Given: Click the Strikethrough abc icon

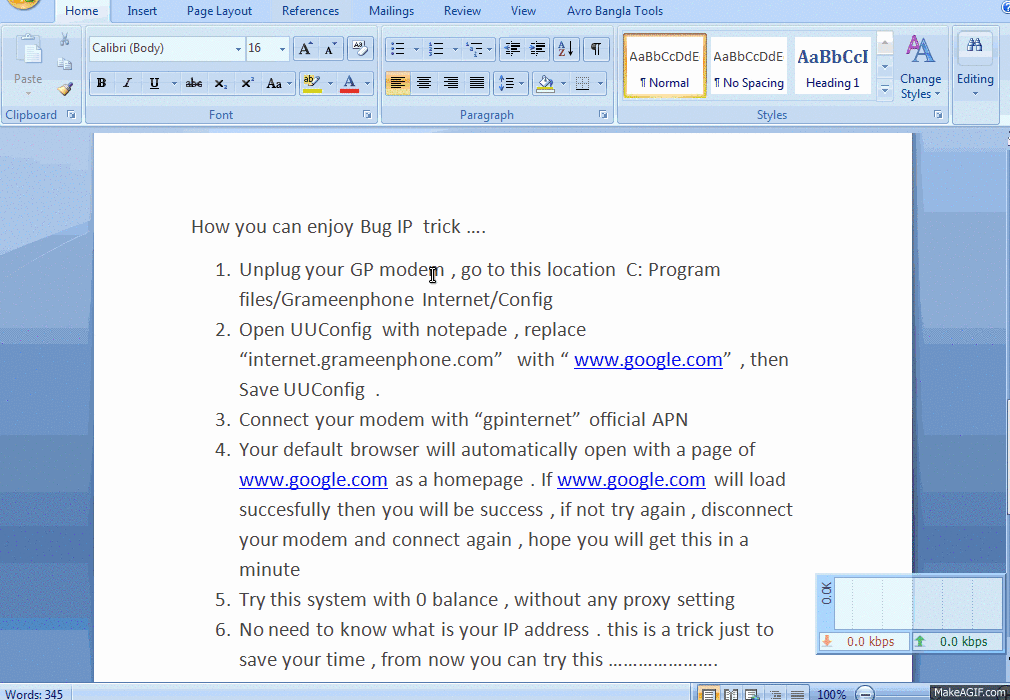Looking at the screenshot, I should pos(193,83).
